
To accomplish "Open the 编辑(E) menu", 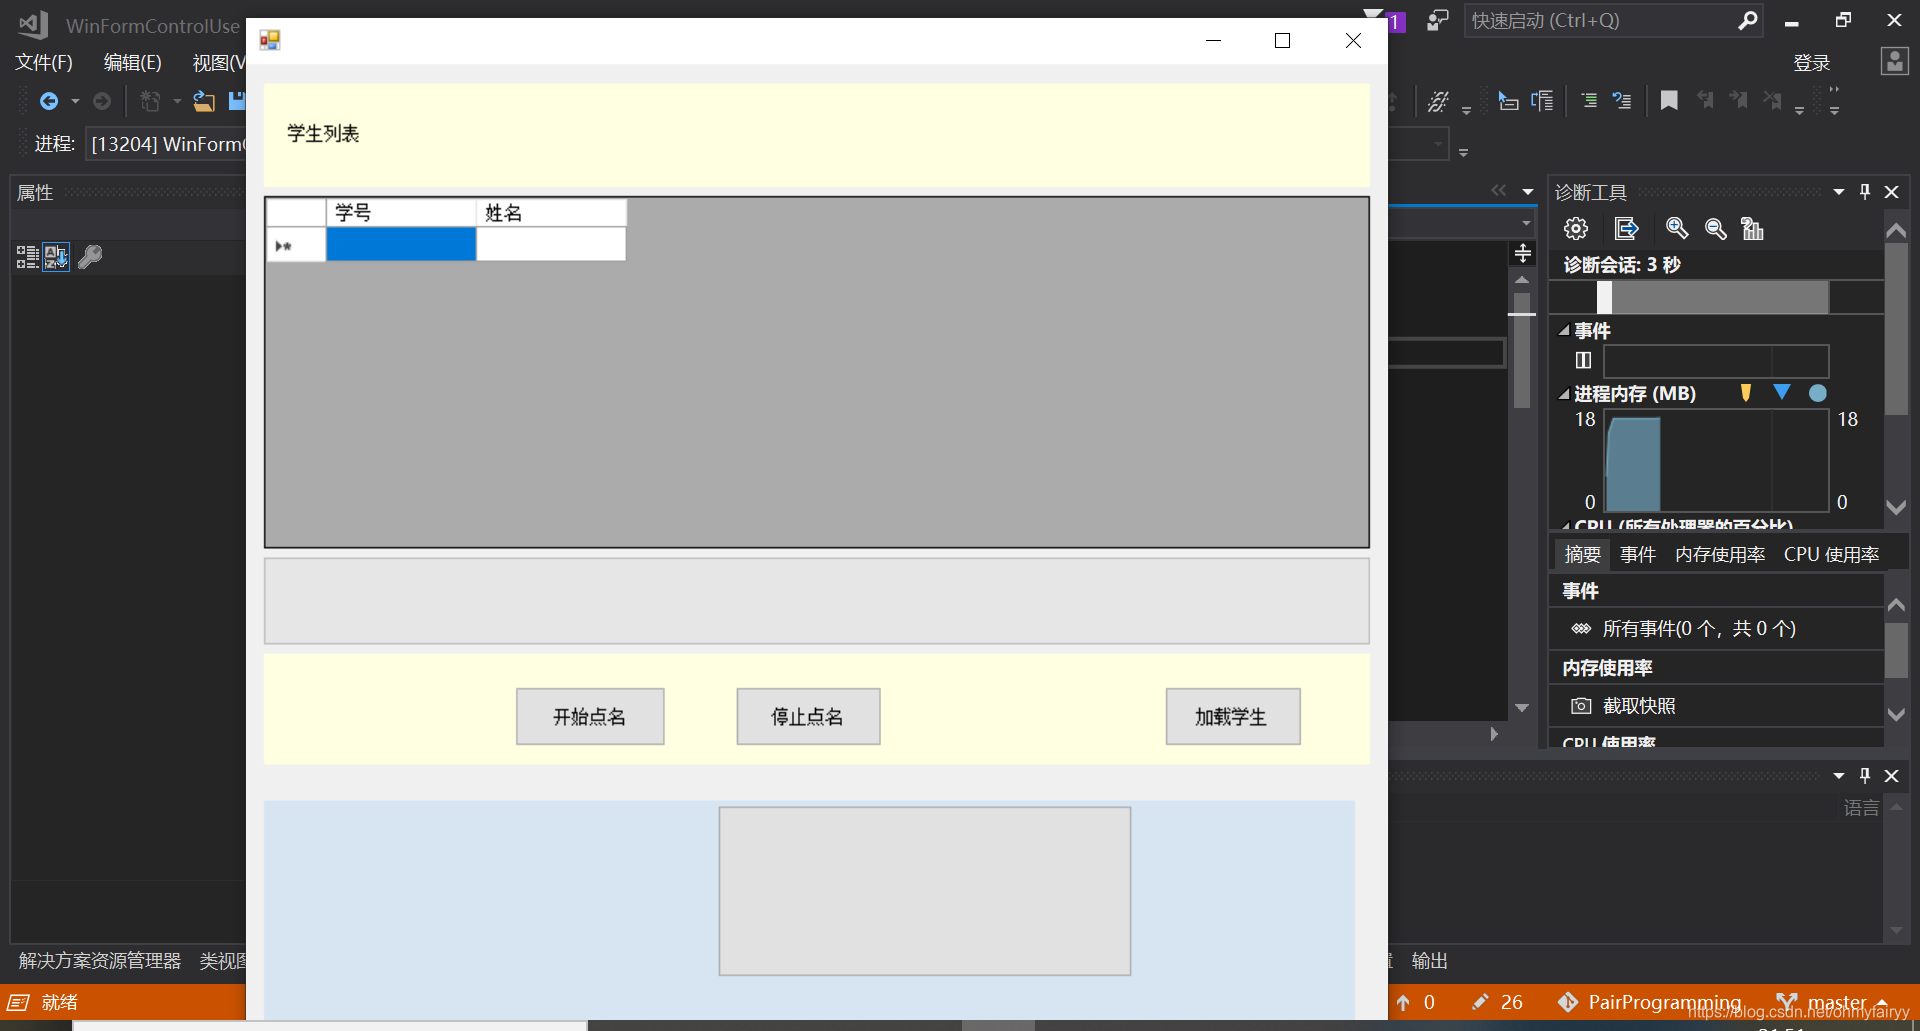I will [x=133, y=63].
